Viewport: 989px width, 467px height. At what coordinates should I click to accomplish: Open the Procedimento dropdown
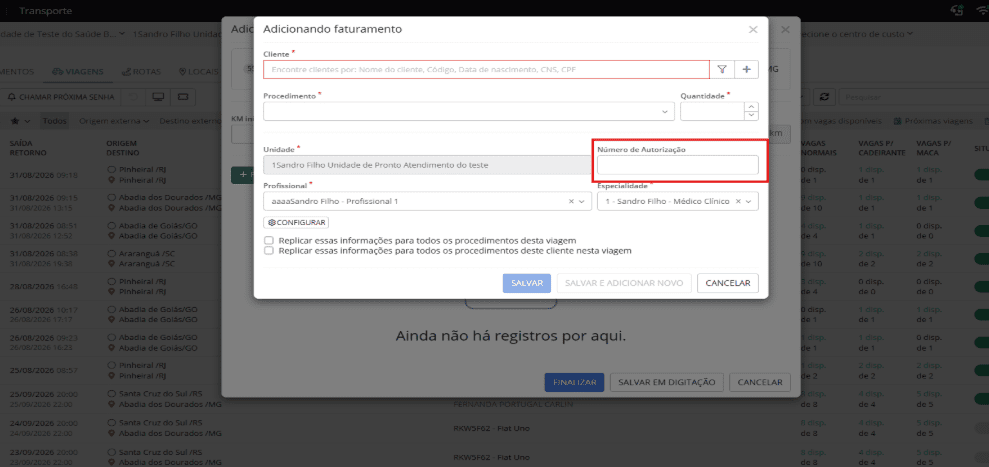pos(469,111)
